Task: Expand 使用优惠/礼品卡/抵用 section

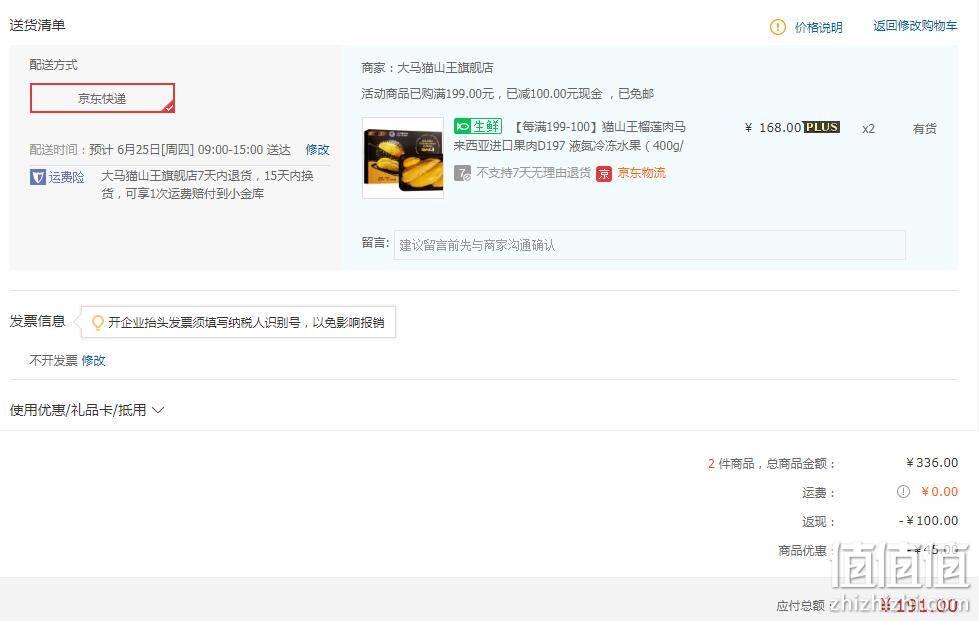Action: (87, 410)
